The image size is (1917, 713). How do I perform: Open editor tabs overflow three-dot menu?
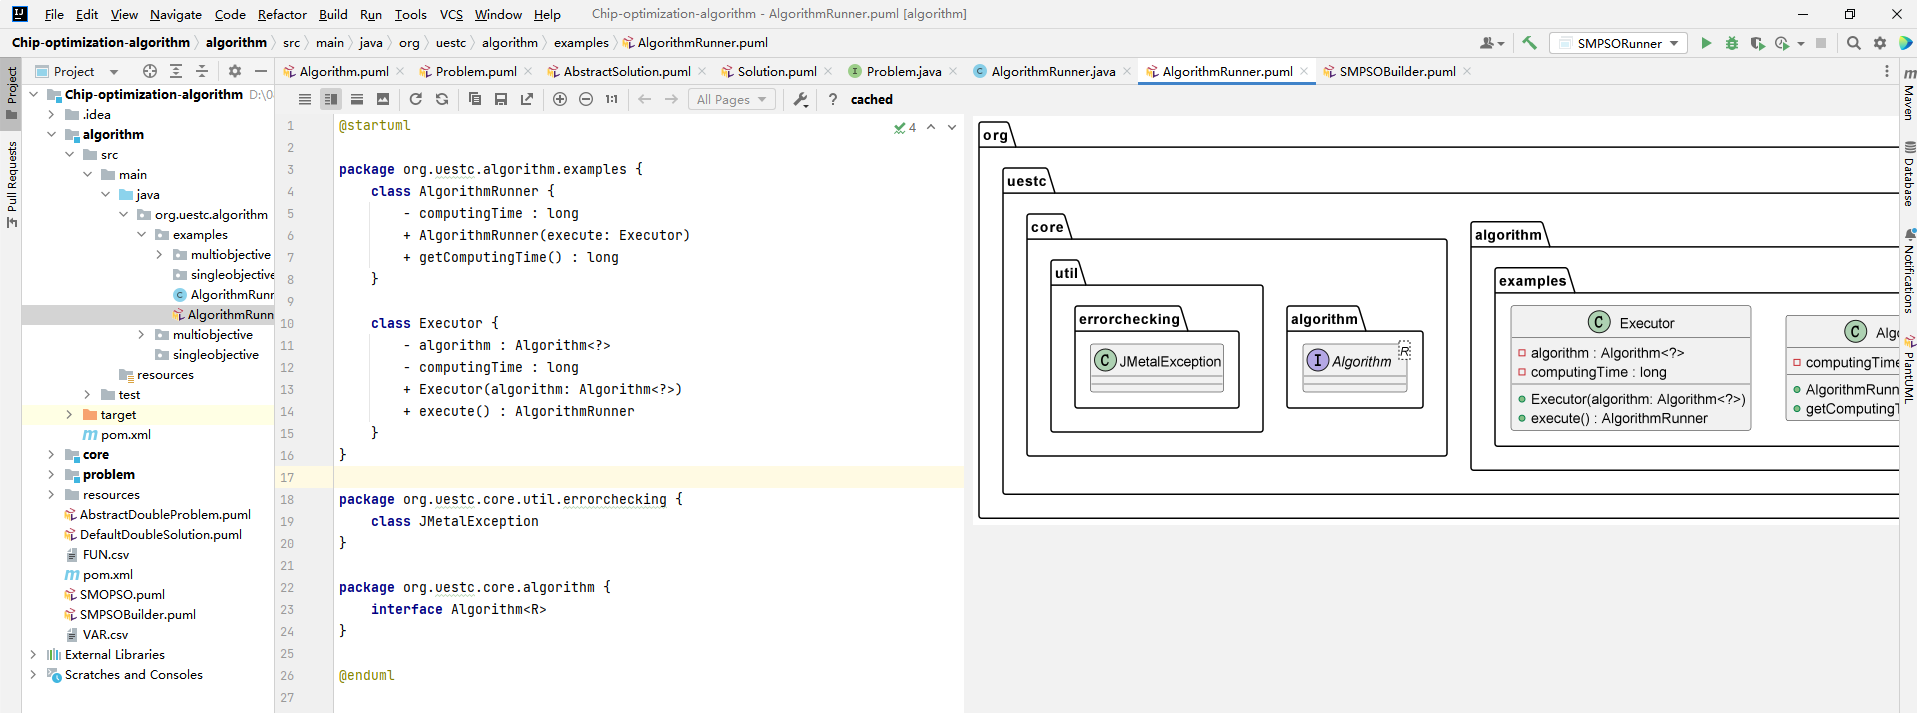pyautogui.click(x=1887, y=71)
